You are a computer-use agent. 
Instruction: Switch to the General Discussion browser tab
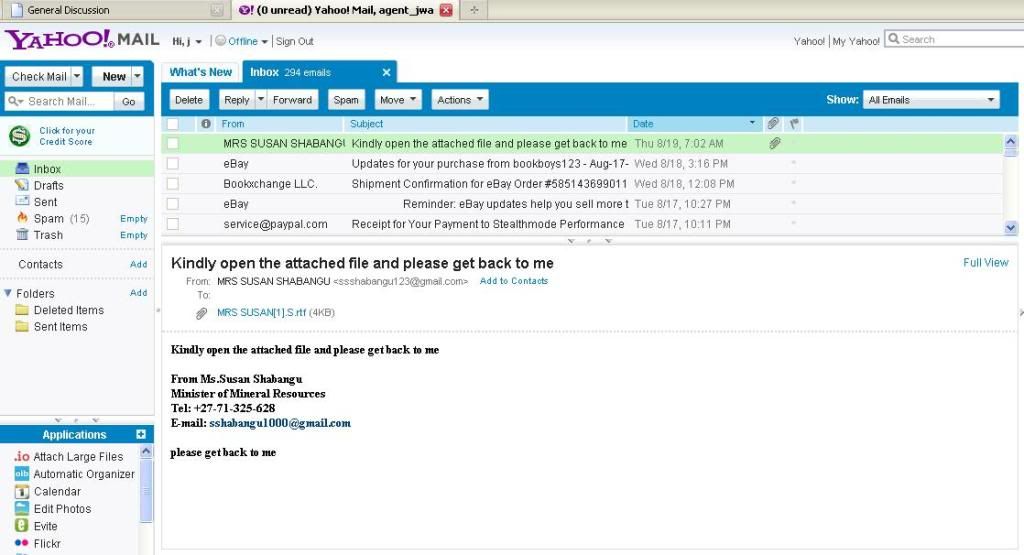coord(115,10)
